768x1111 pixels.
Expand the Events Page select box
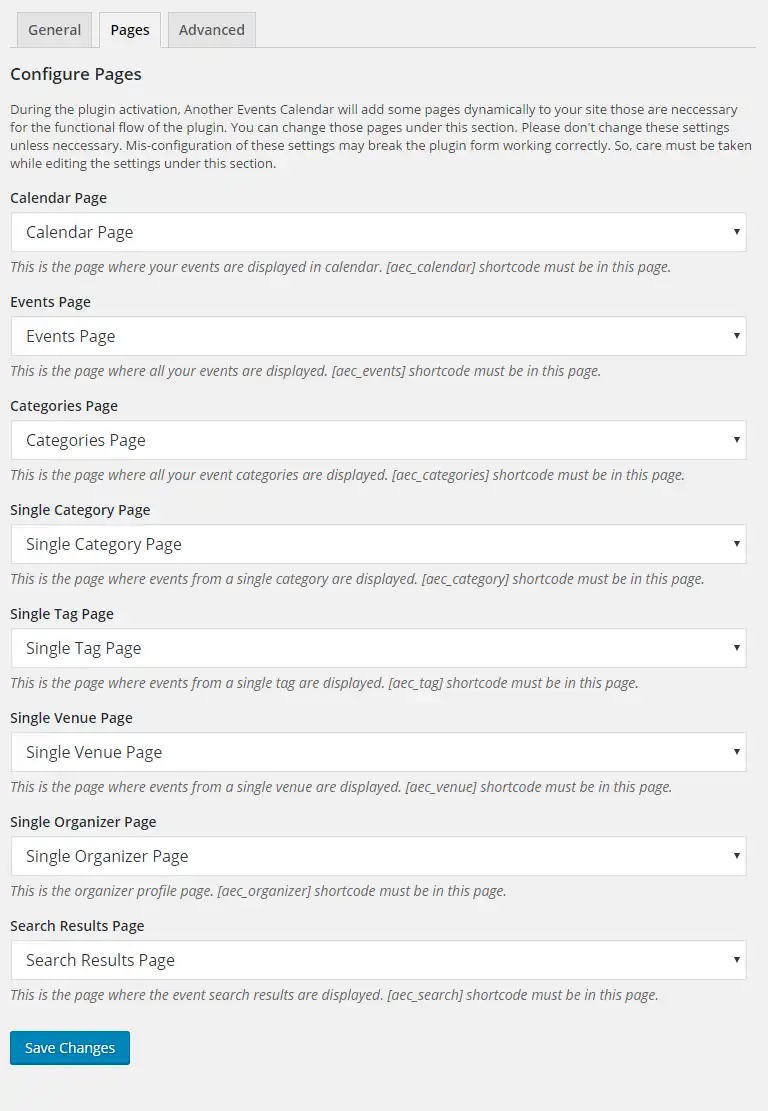coord(378,336)
